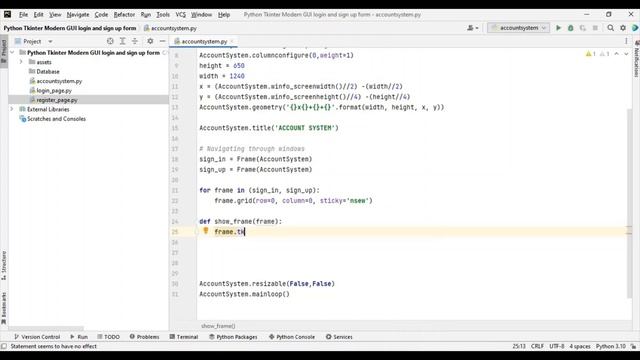Close the accountsystem.py editor tab
Image resolution: width=640 pixels, height=360 pixels.
pyautogui.click(x=232, y=41)
